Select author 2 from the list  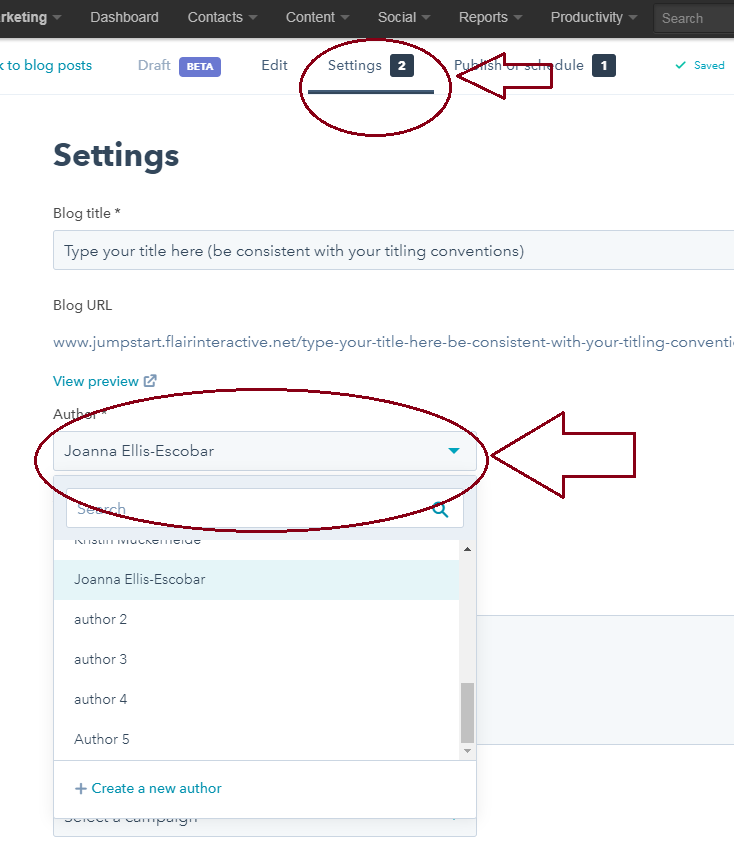101,620
